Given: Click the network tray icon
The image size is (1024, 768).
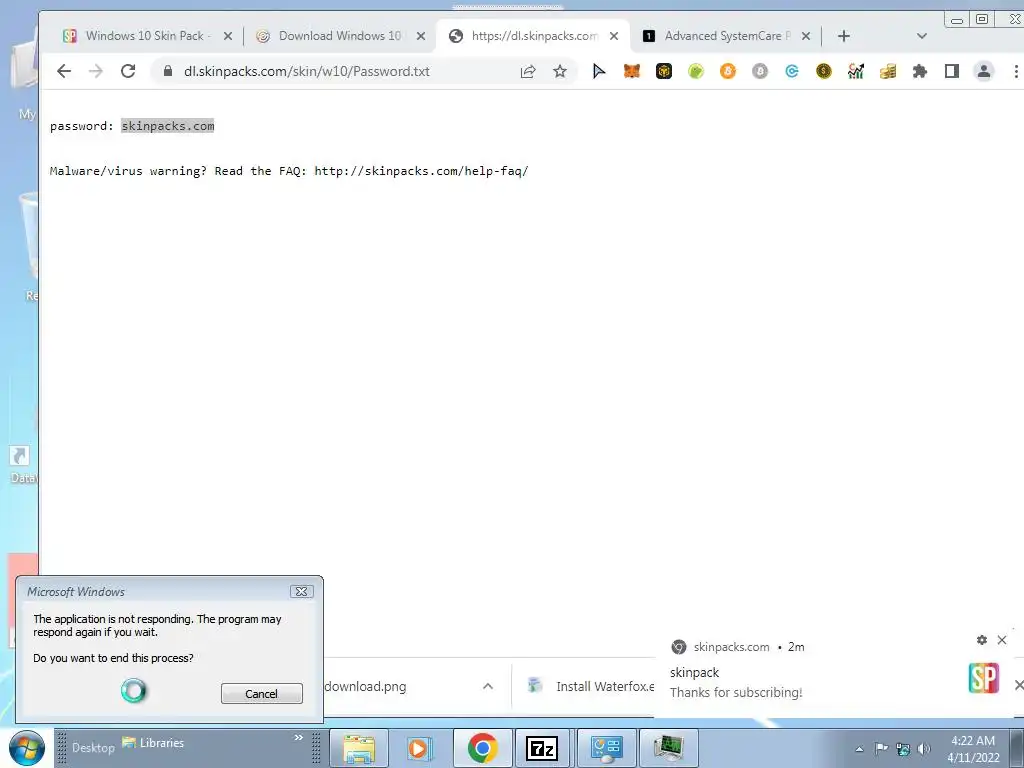Looking at the screenshot, I should (903, 749).
